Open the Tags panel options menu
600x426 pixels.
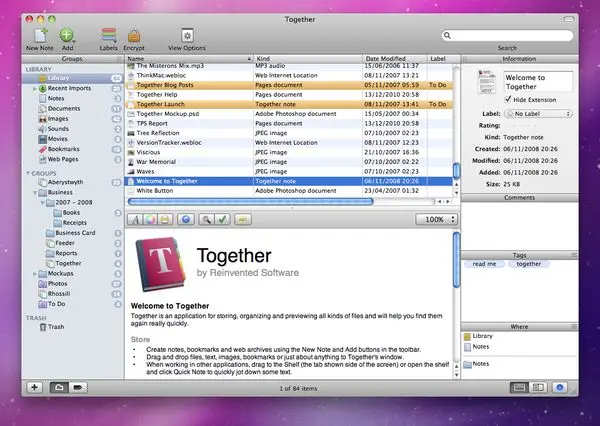[574, 255]
